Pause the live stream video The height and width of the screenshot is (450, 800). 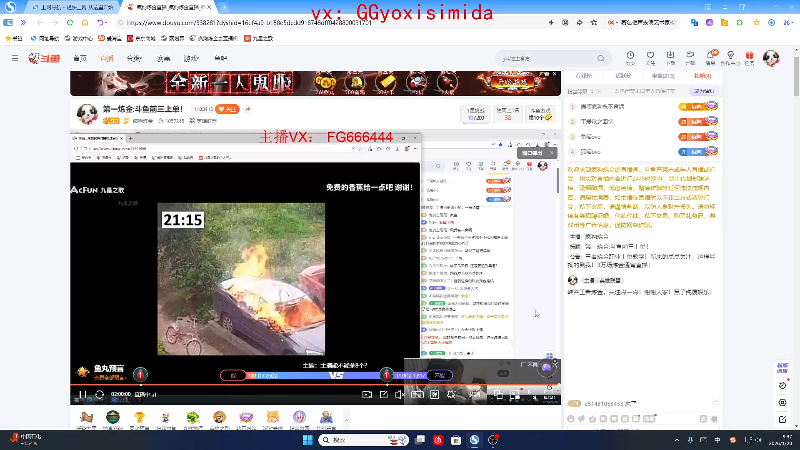pos(83,394)
